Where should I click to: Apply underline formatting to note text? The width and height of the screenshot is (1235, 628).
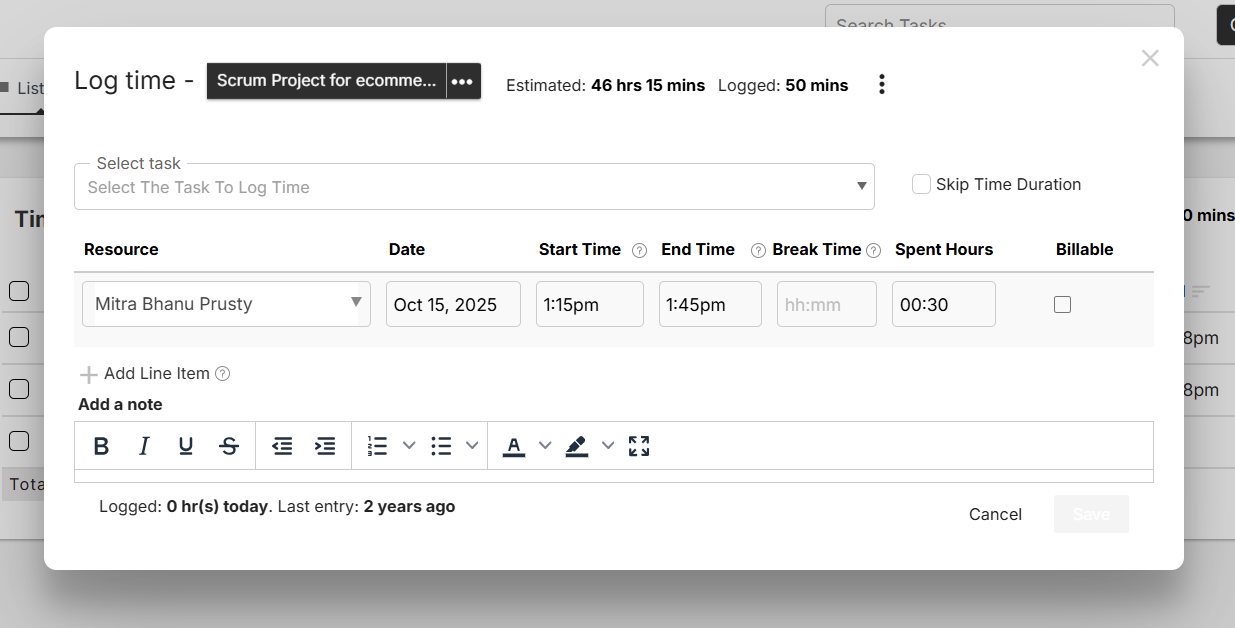coord(186,446)
